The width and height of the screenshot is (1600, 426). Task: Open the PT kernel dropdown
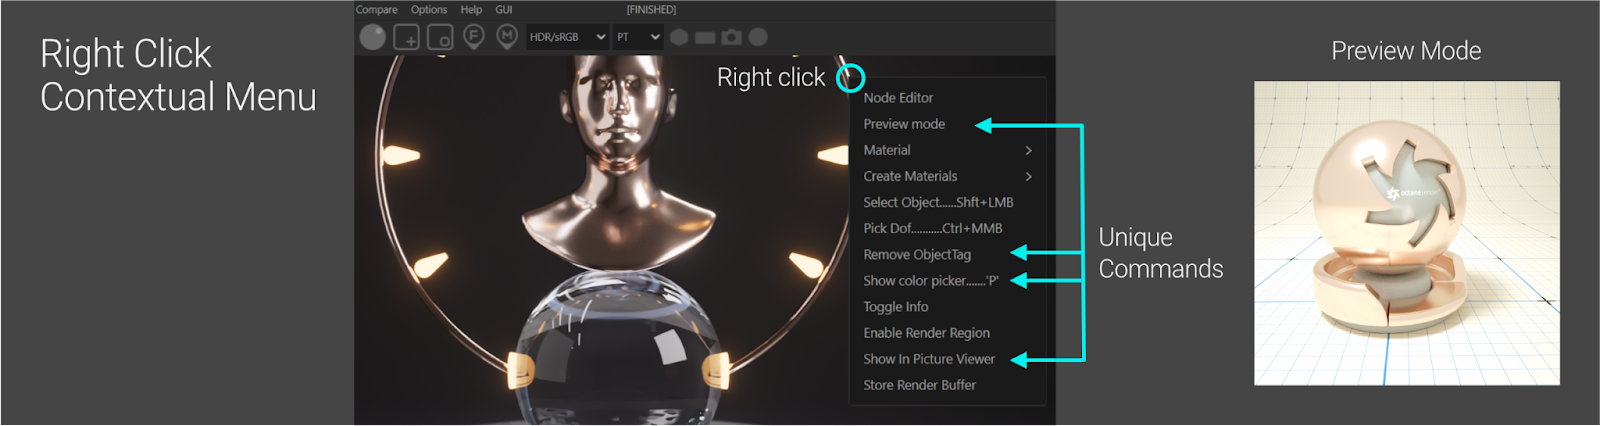638,37
